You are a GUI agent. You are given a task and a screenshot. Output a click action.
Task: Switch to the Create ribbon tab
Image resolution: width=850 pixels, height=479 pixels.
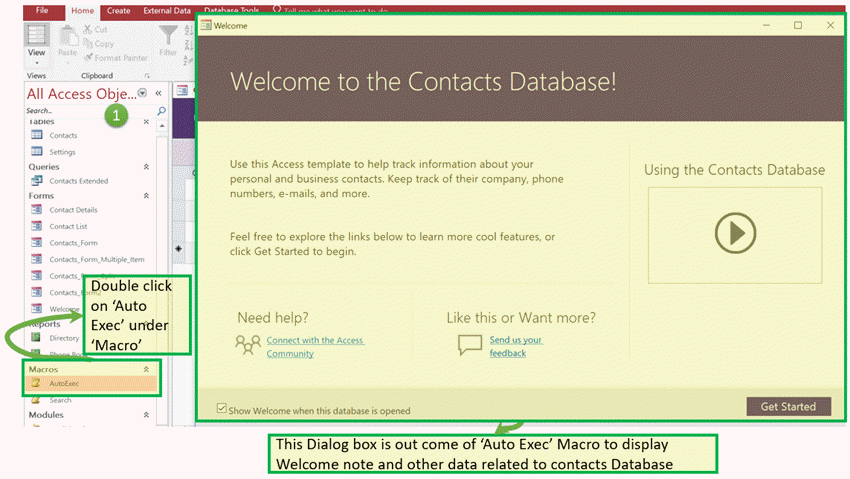pos(118,11)
